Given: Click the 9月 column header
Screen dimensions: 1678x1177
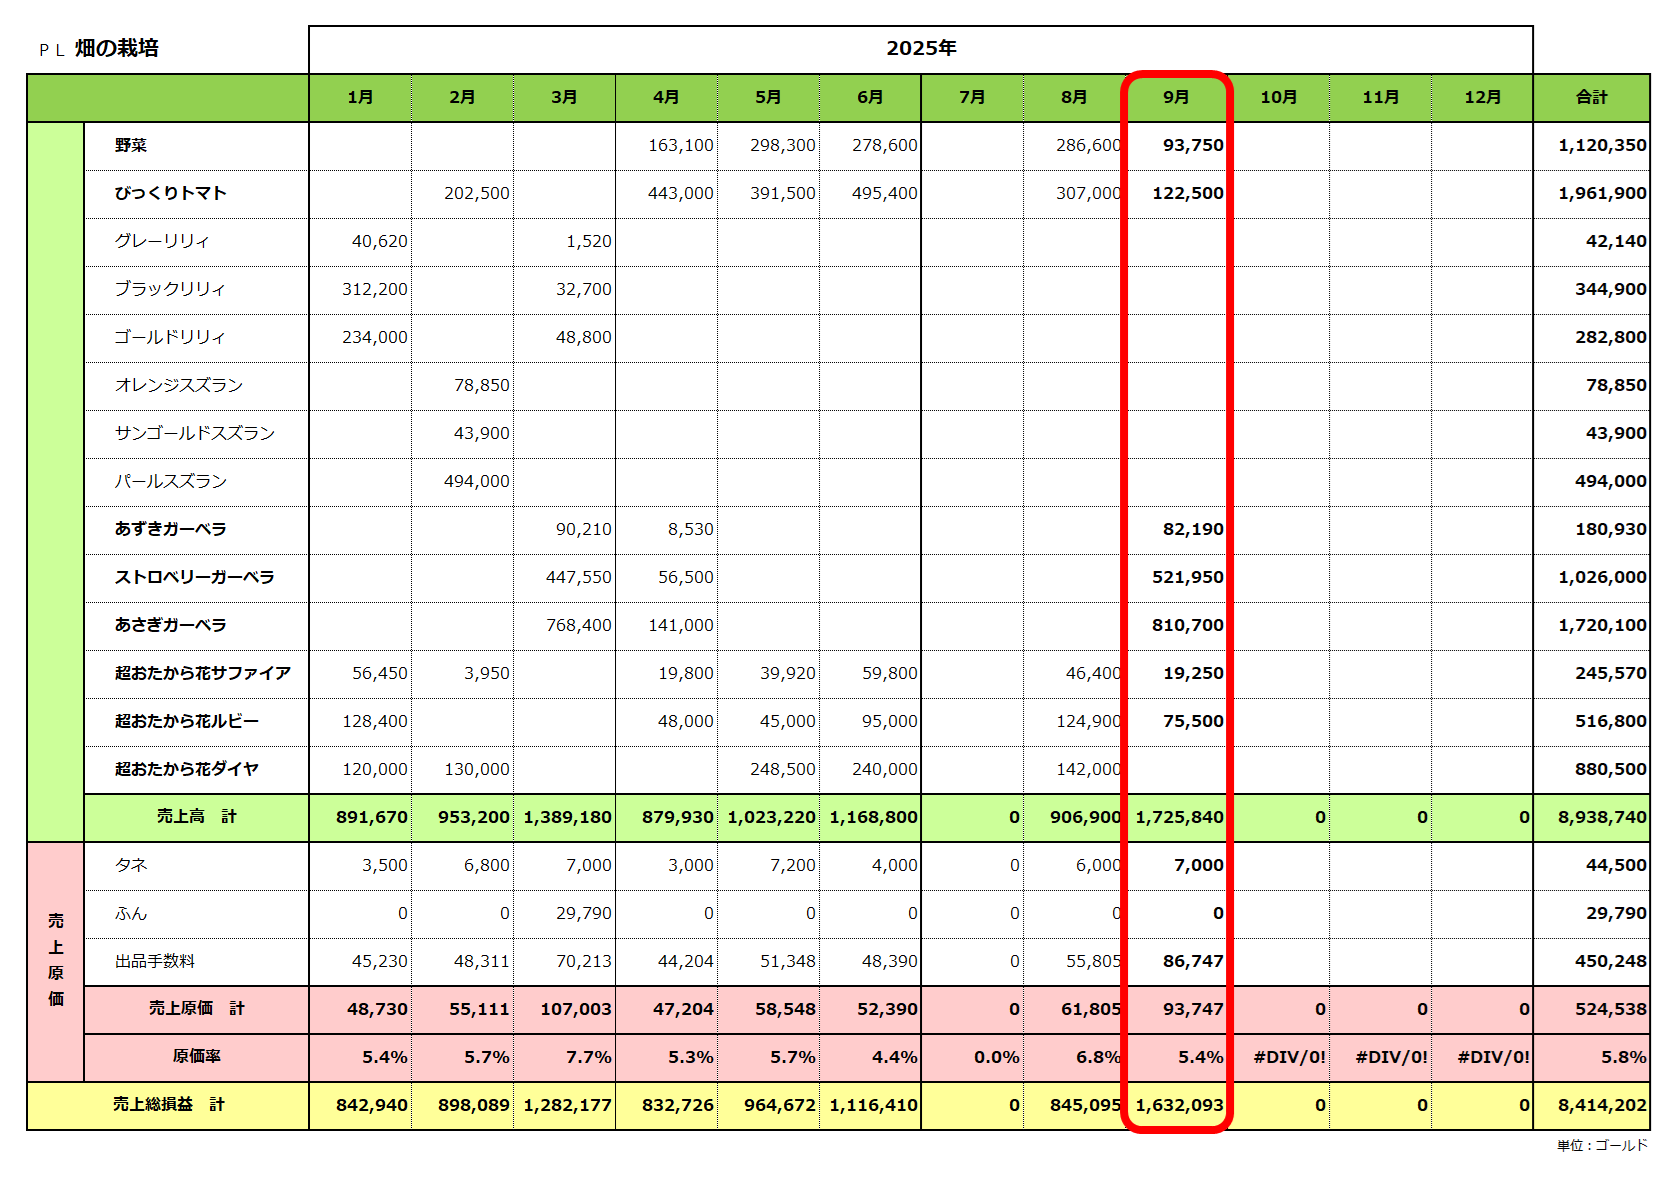Looking at the screenshot, I should [1176, 97].
